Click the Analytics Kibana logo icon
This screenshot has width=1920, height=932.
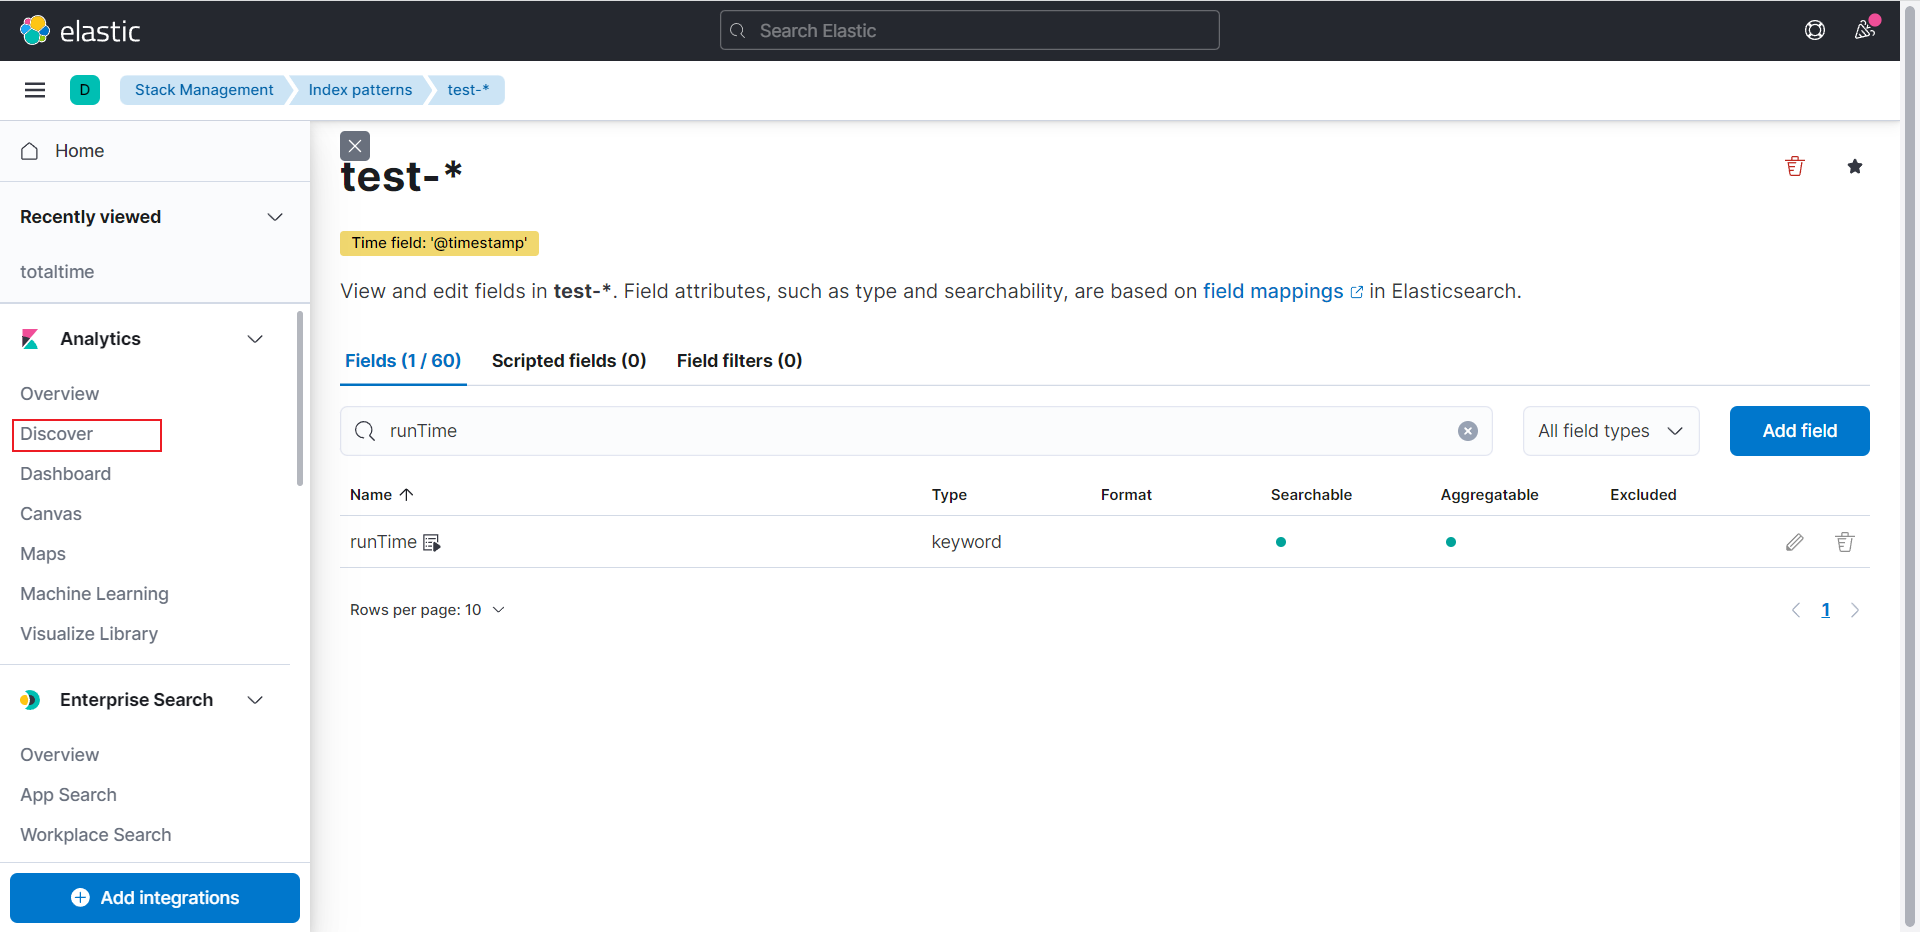[30, 339]
